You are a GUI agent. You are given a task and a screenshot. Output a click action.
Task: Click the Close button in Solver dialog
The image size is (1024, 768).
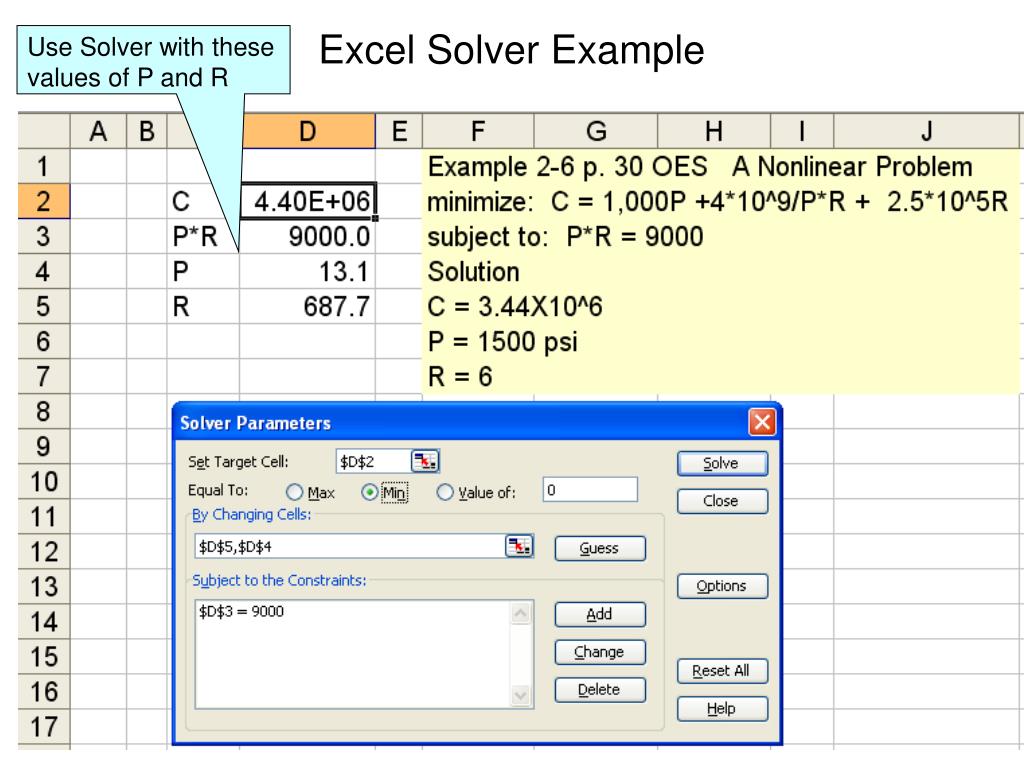pos(722,502)
